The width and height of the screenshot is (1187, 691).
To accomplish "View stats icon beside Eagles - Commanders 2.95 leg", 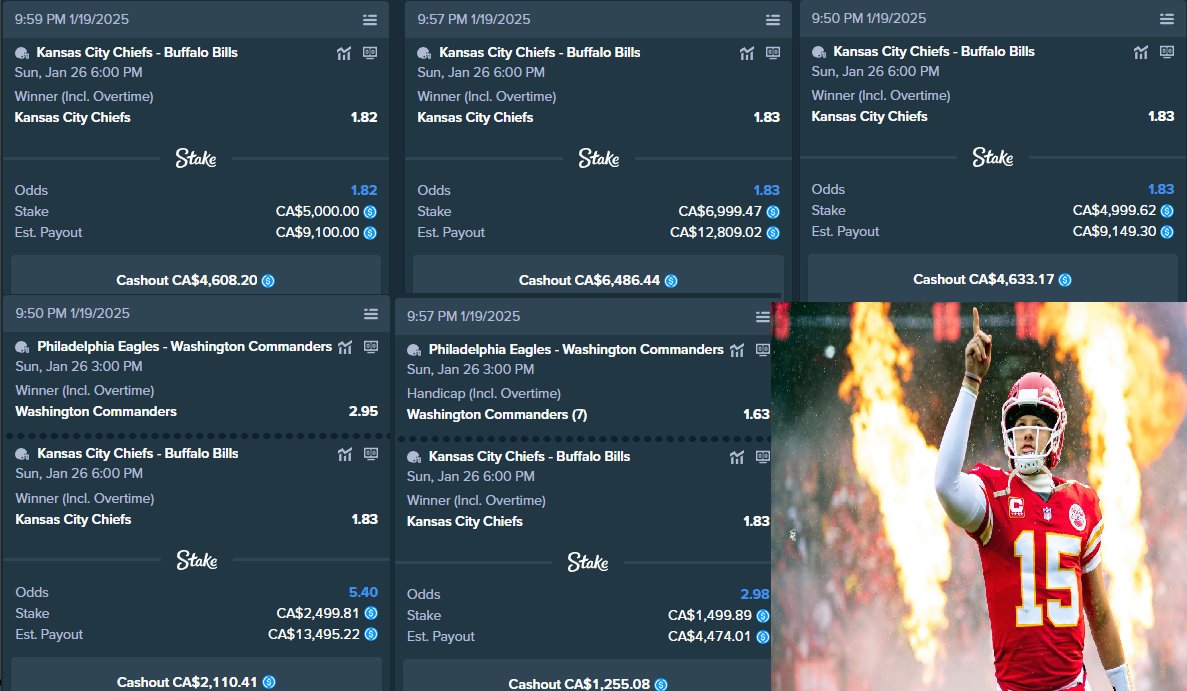I will [344, 347].
